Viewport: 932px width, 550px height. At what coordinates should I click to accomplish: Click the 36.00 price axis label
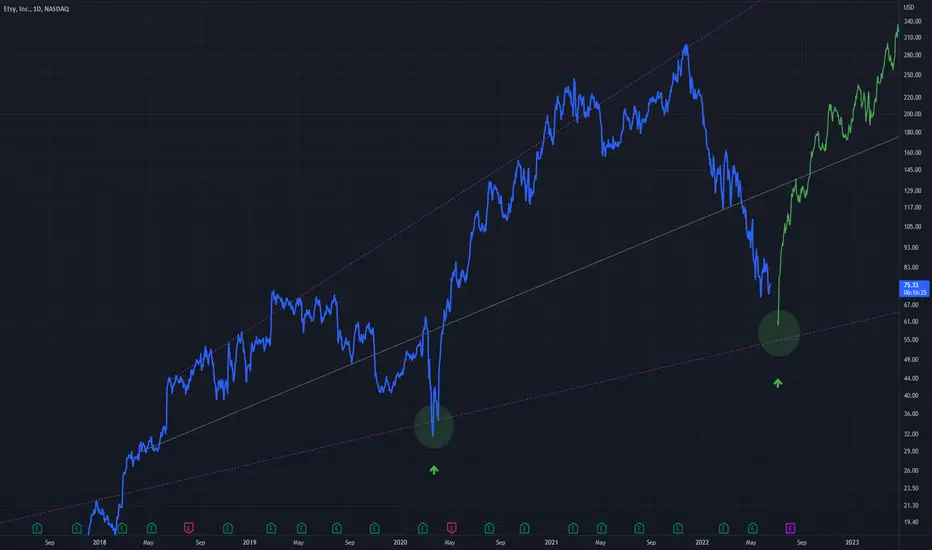pyautogui.click(x=911, y=414)
